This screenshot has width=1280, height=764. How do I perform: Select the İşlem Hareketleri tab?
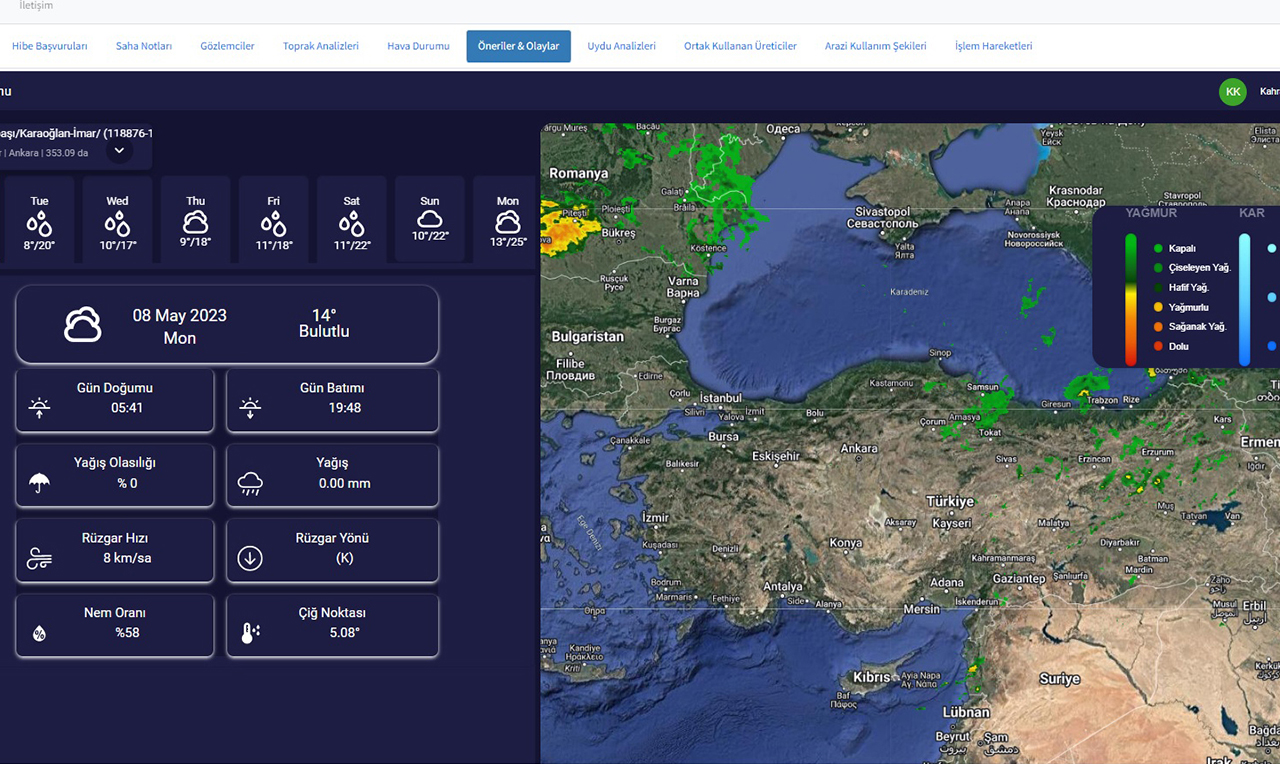click(993, 46)
